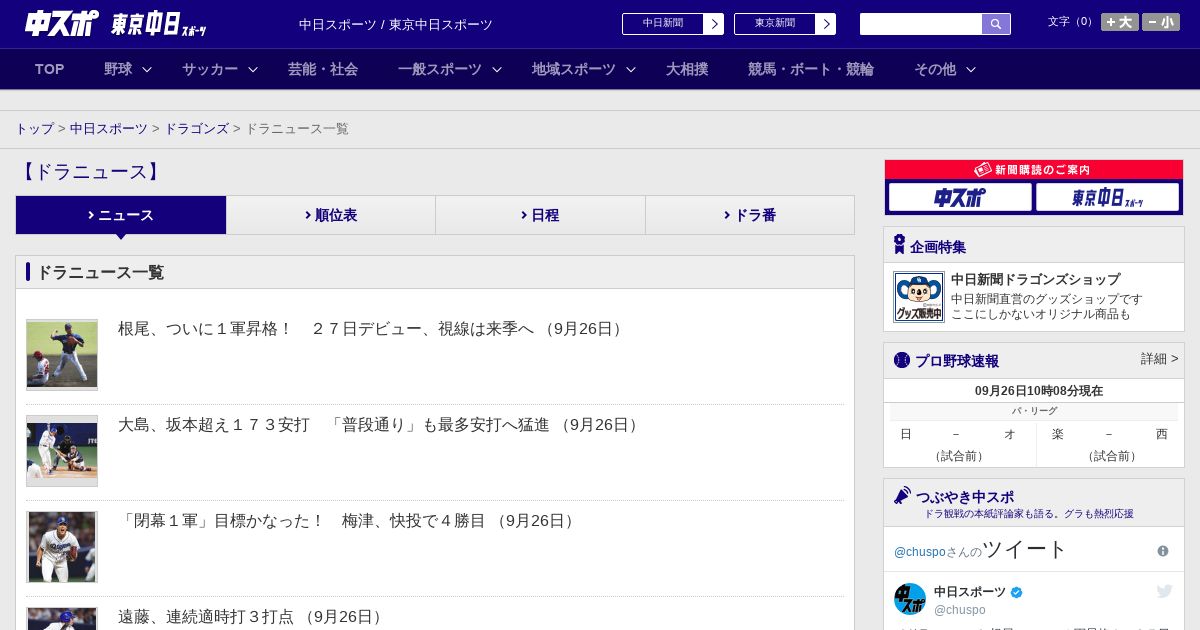1200x630 pixels.
Task: Open thumbnail for 根尾 article
Action: pyautogui.click(x=62, y=355)
